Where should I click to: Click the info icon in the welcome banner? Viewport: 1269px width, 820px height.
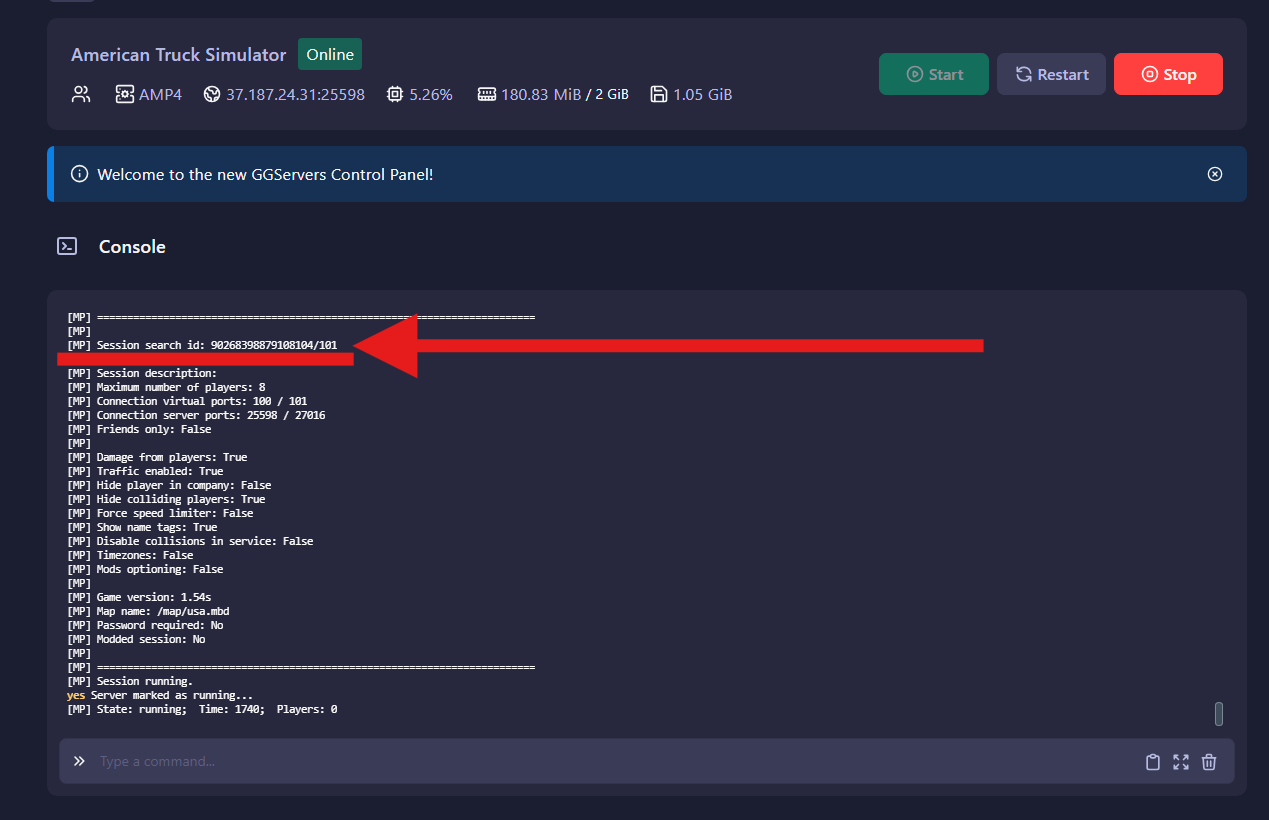click(x=79, y=173)
